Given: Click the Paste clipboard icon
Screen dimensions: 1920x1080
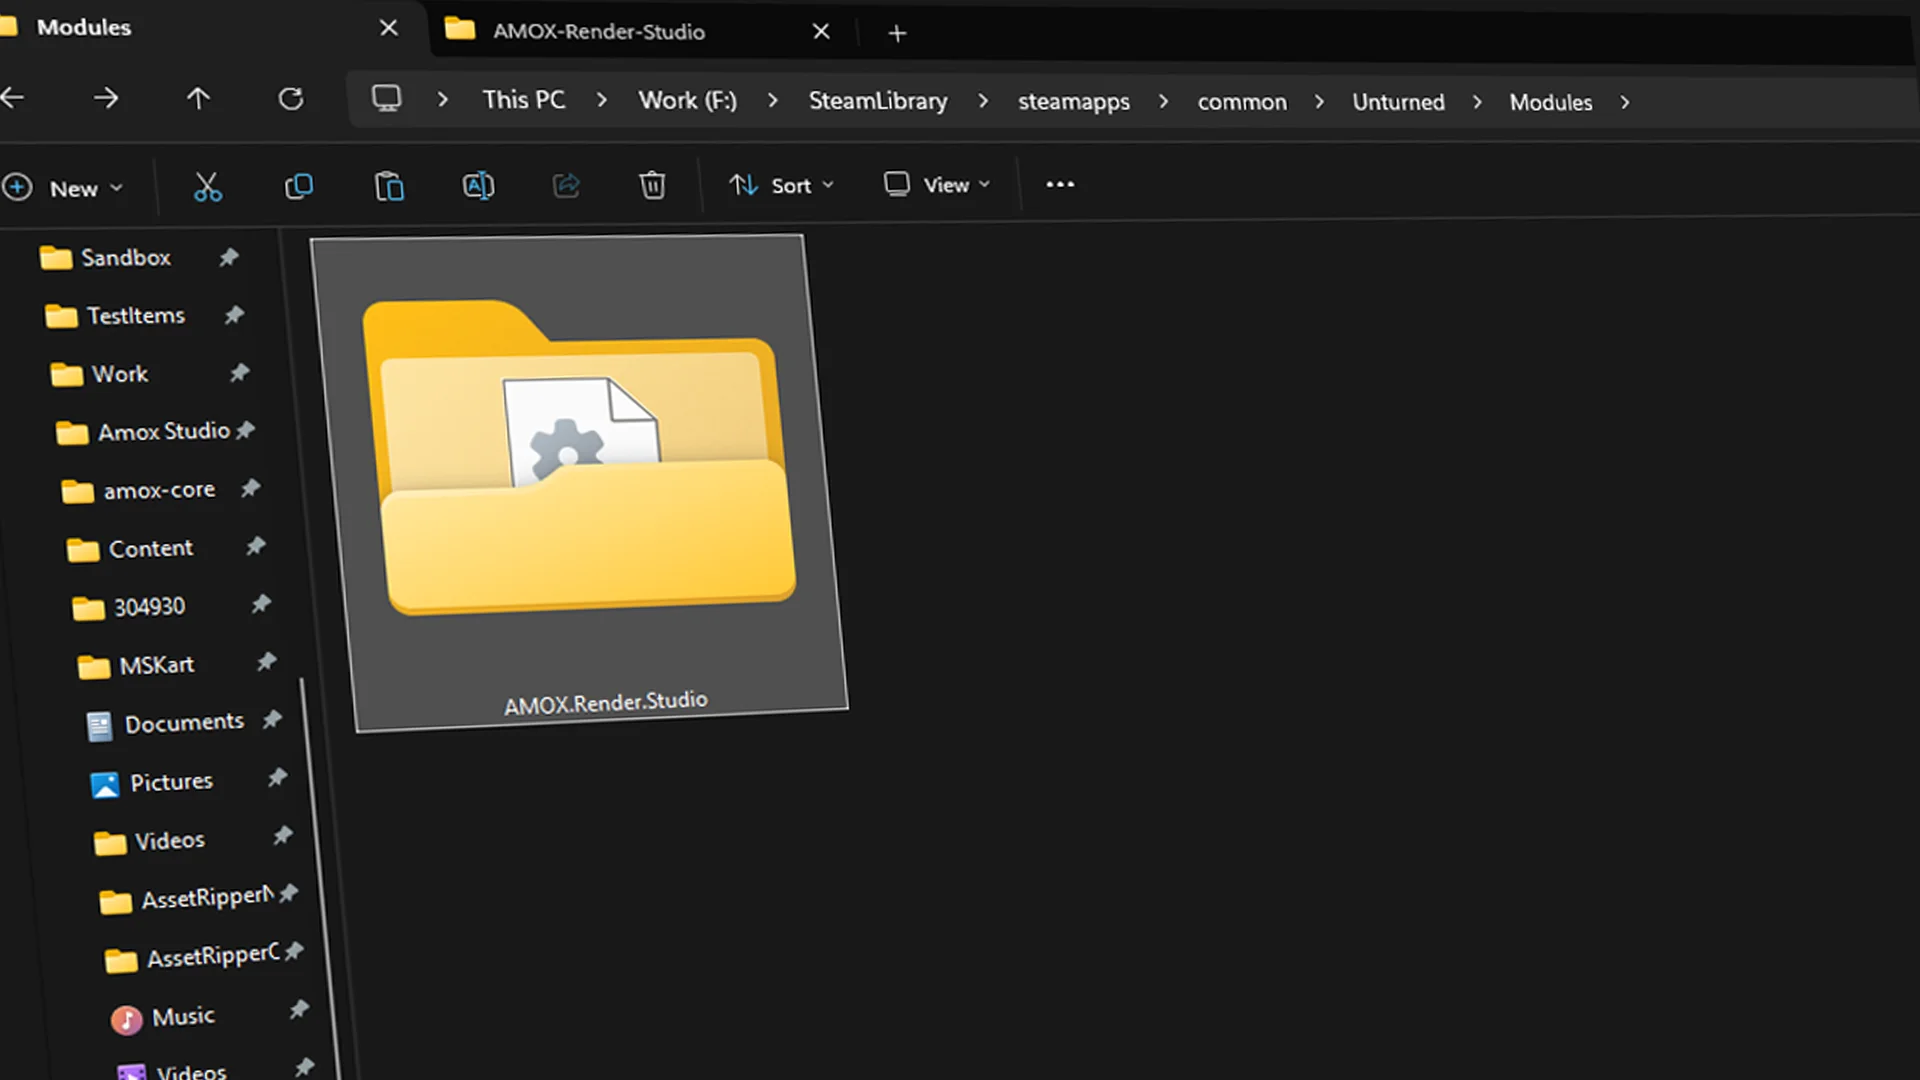Looking at the screenshot, I should 389,186.
